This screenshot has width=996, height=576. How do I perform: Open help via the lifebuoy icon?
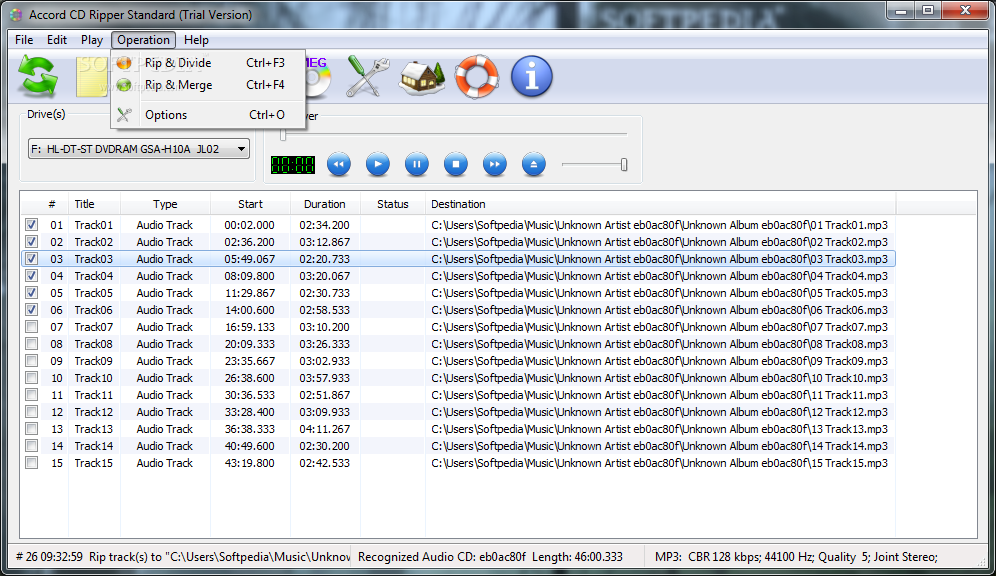pos(476,76)
